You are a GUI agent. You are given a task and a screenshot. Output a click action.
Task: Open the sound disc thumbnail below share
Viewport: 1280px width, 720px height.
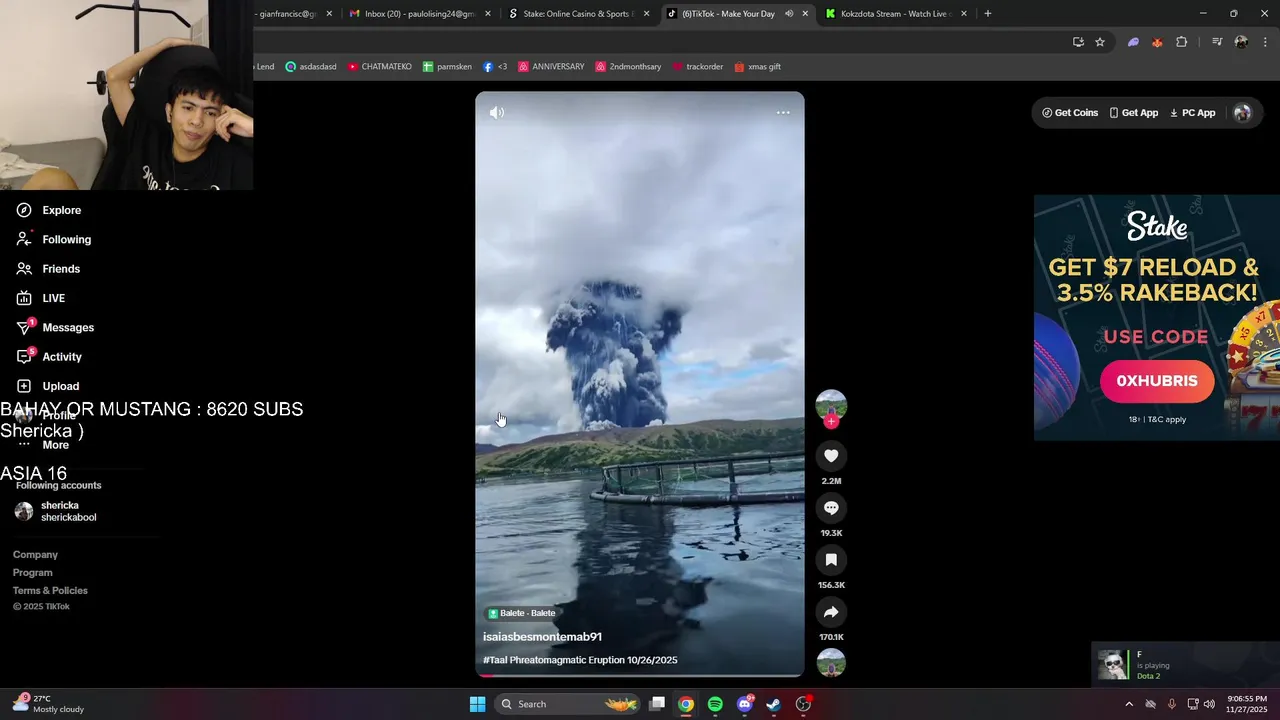point(831,663)
